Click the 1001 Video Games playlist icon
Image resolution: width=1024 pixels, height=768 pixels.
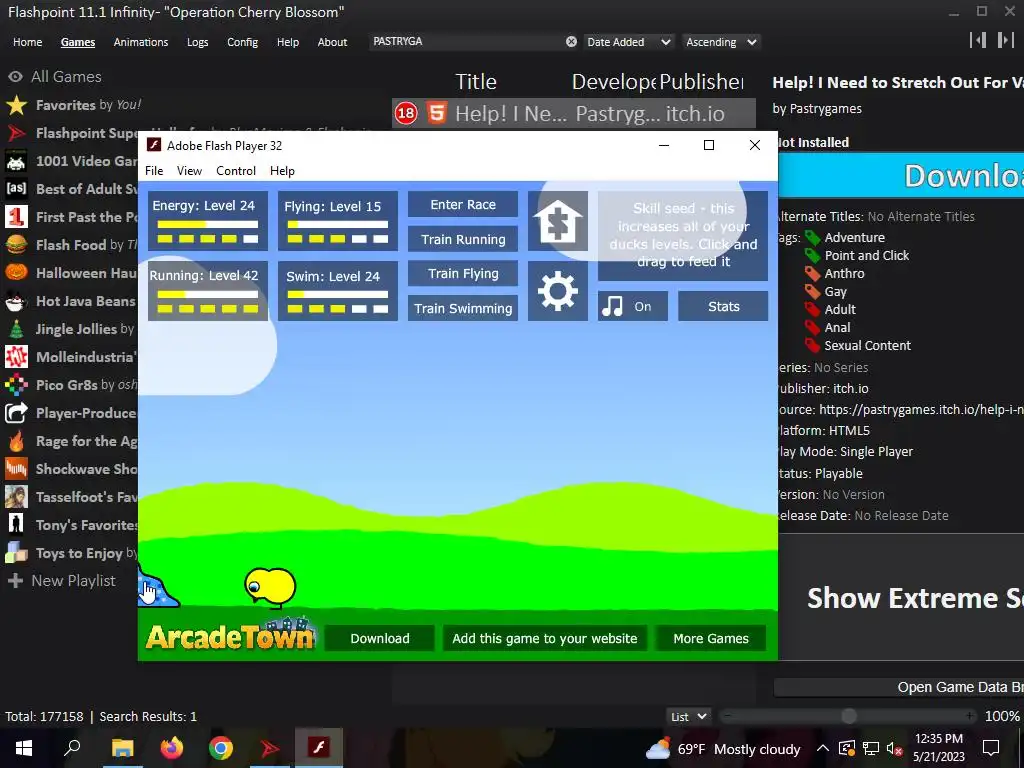(16, 161)
